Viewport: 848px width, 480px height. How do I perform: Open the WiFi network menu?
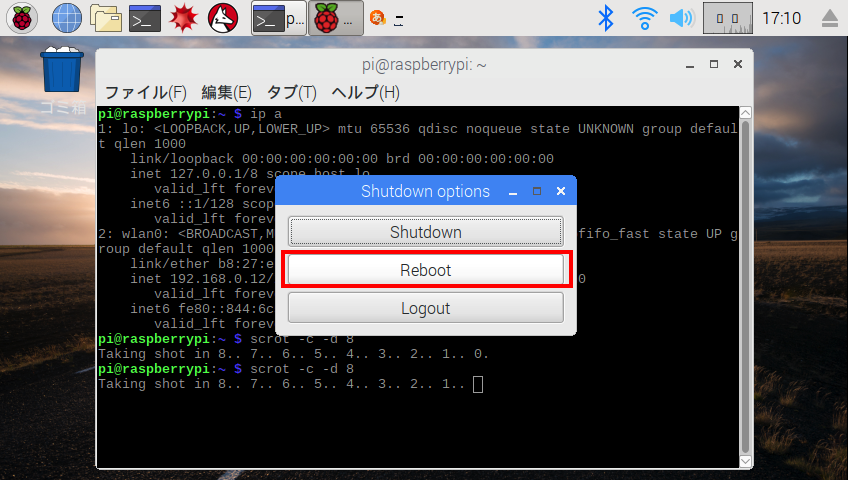pyautogui.click(x=644, y=18)
